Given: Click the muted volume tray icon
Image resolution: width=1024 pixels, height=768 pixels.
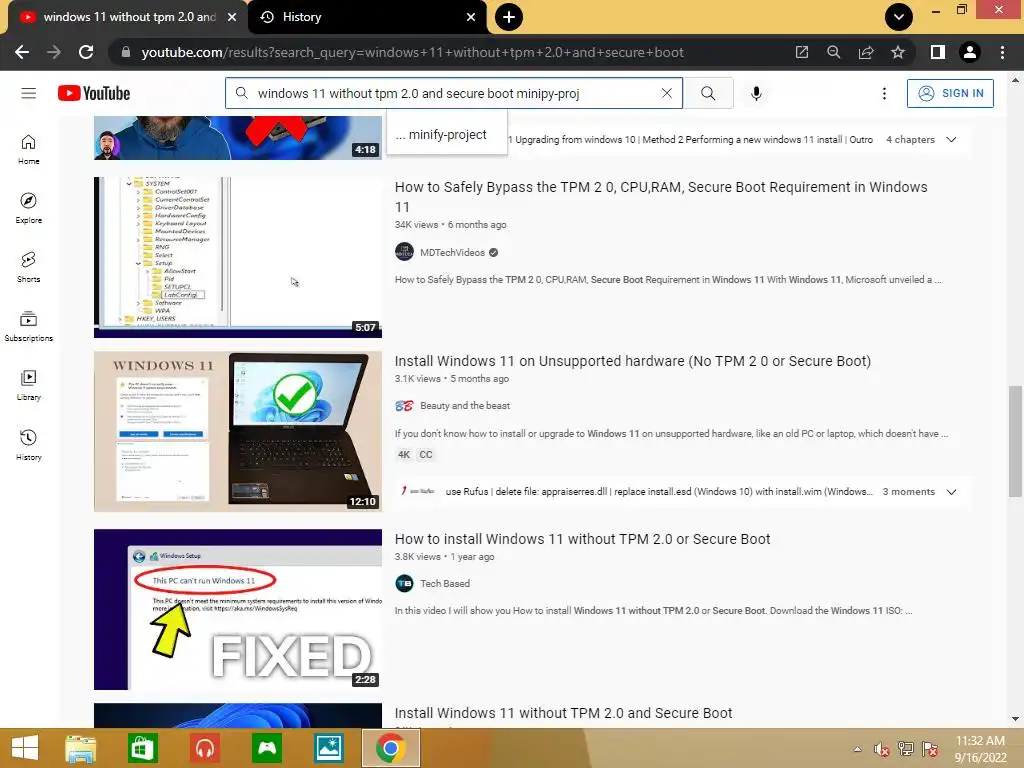Looking at the screenshot, I should [x=881, y=749].
